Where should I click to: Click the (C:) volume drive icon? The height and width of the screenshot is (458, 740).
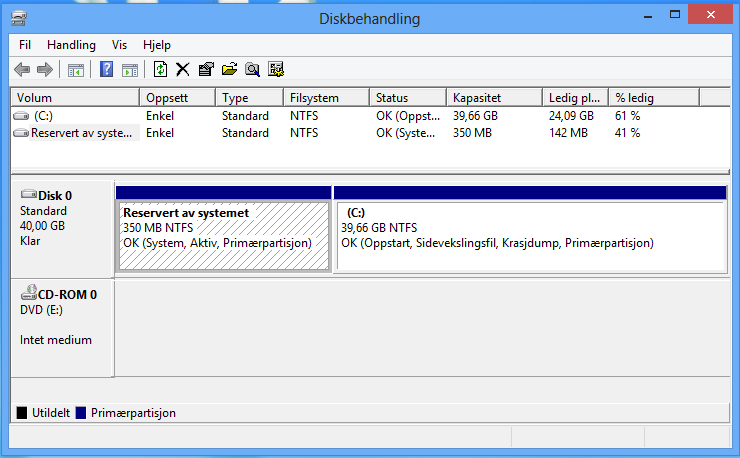point(21,116)
